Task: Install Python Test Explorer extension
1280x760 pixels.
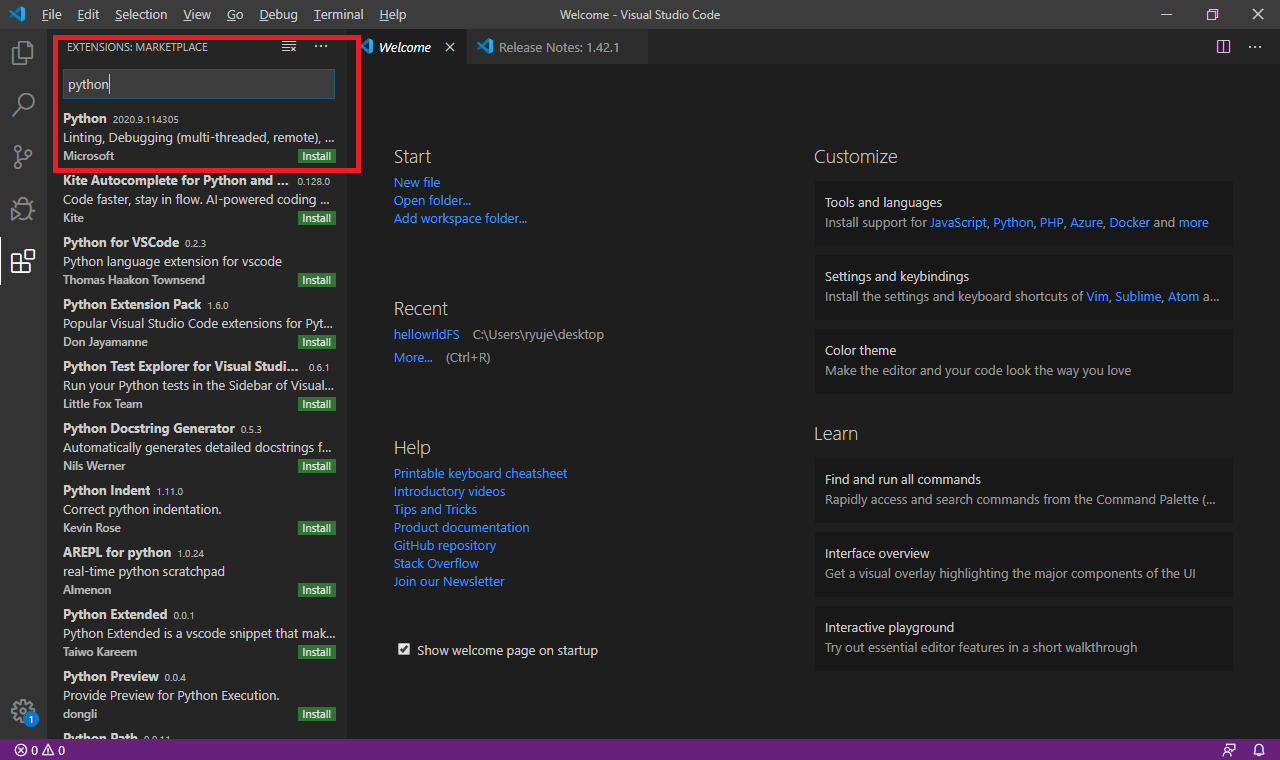Action: [x=317, y=404]
